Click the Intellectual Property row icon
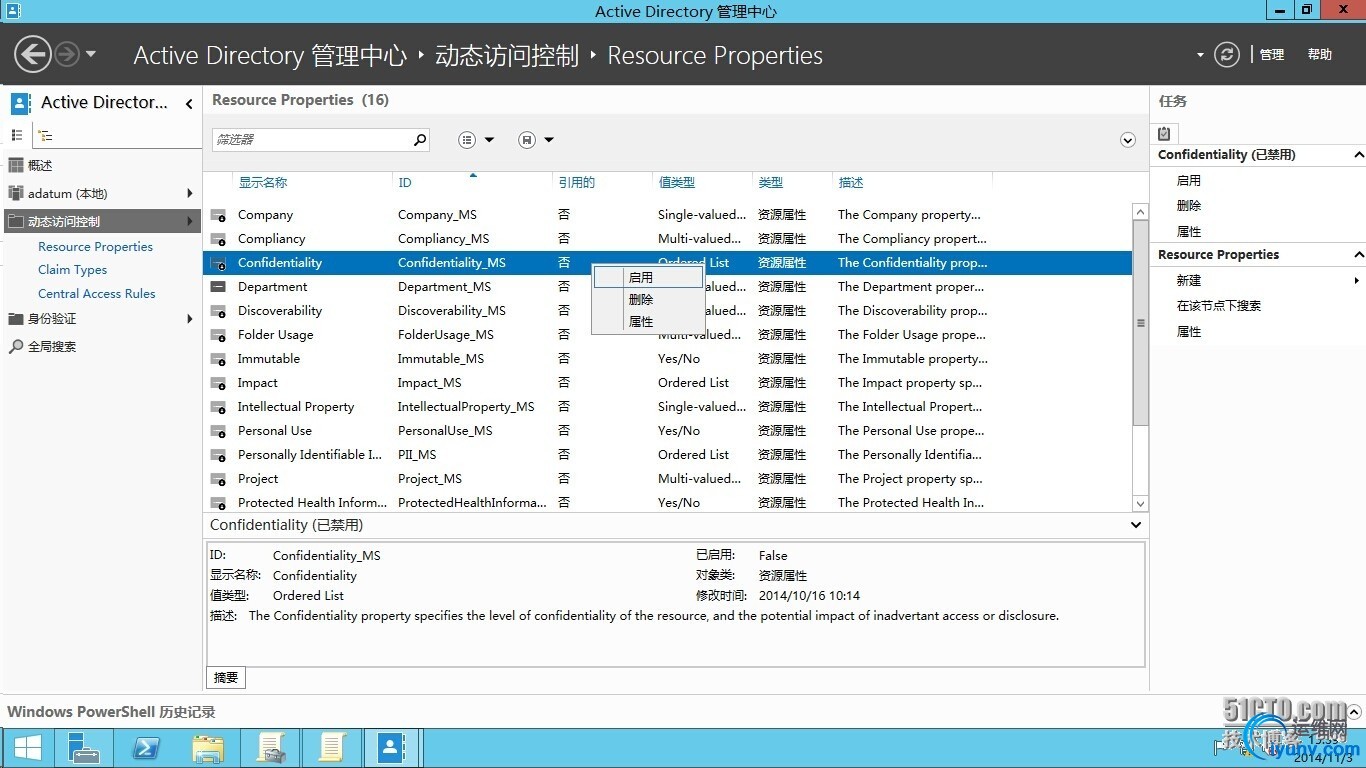Viewport: 1366px width, 768px height. point(218,407)
